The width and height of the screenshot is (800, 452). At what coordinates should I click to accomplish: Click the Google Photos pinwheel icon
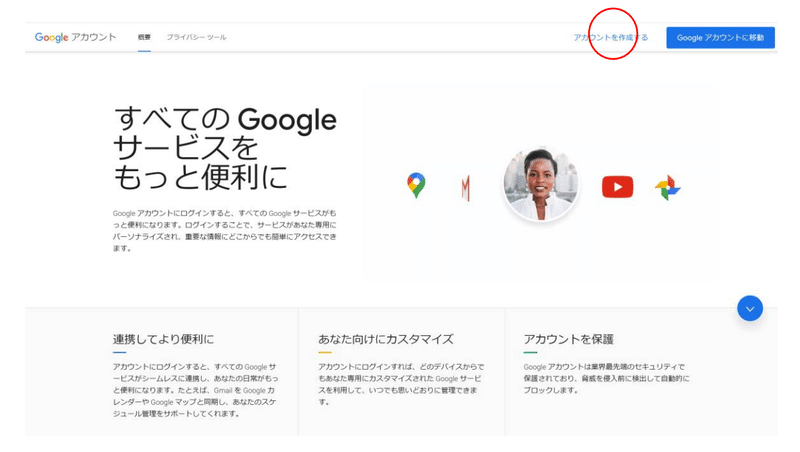point(668,188)
